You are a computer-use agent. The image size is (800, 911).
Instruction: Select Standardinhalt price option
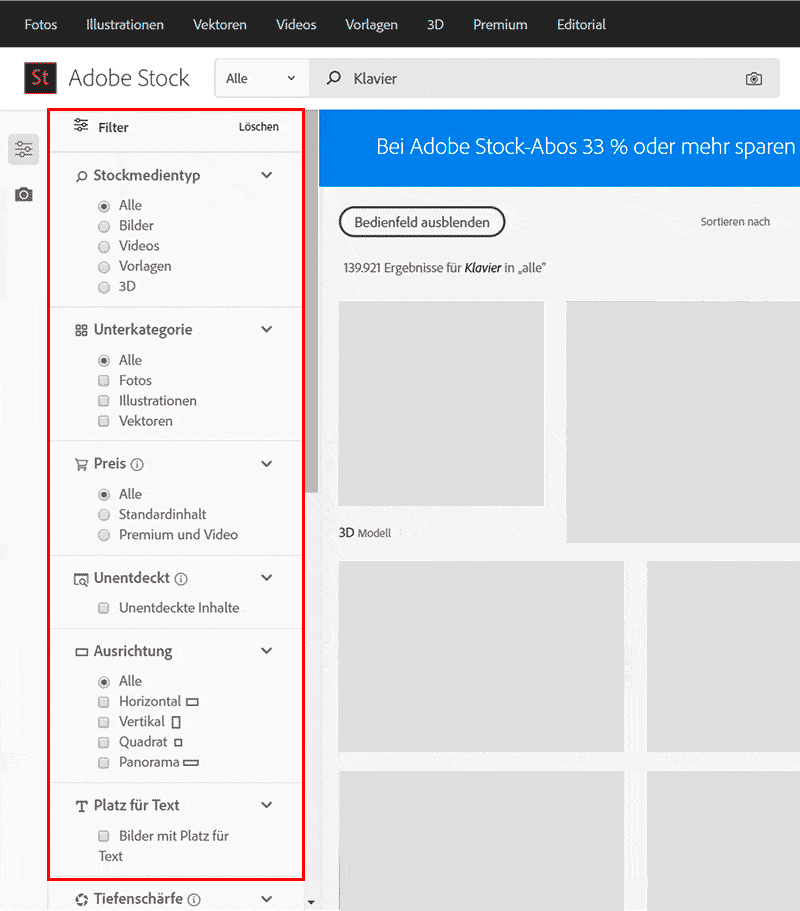pyautogui.click(x=104, y=515)
